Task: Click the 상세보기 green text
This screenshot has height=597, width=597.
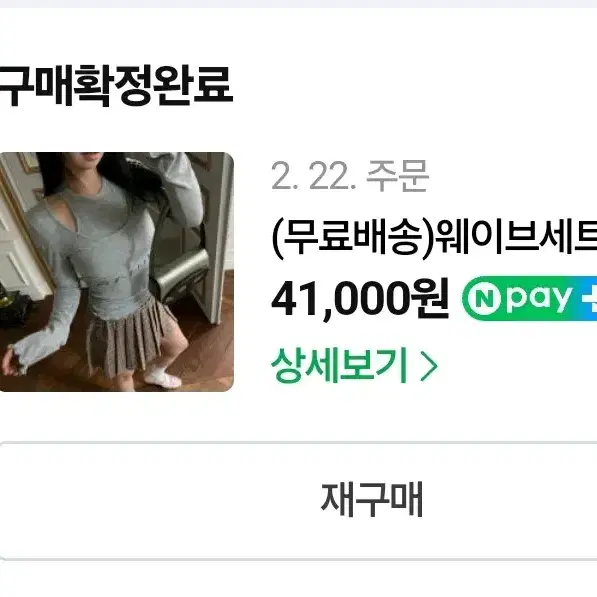Action: click(339, 366)
